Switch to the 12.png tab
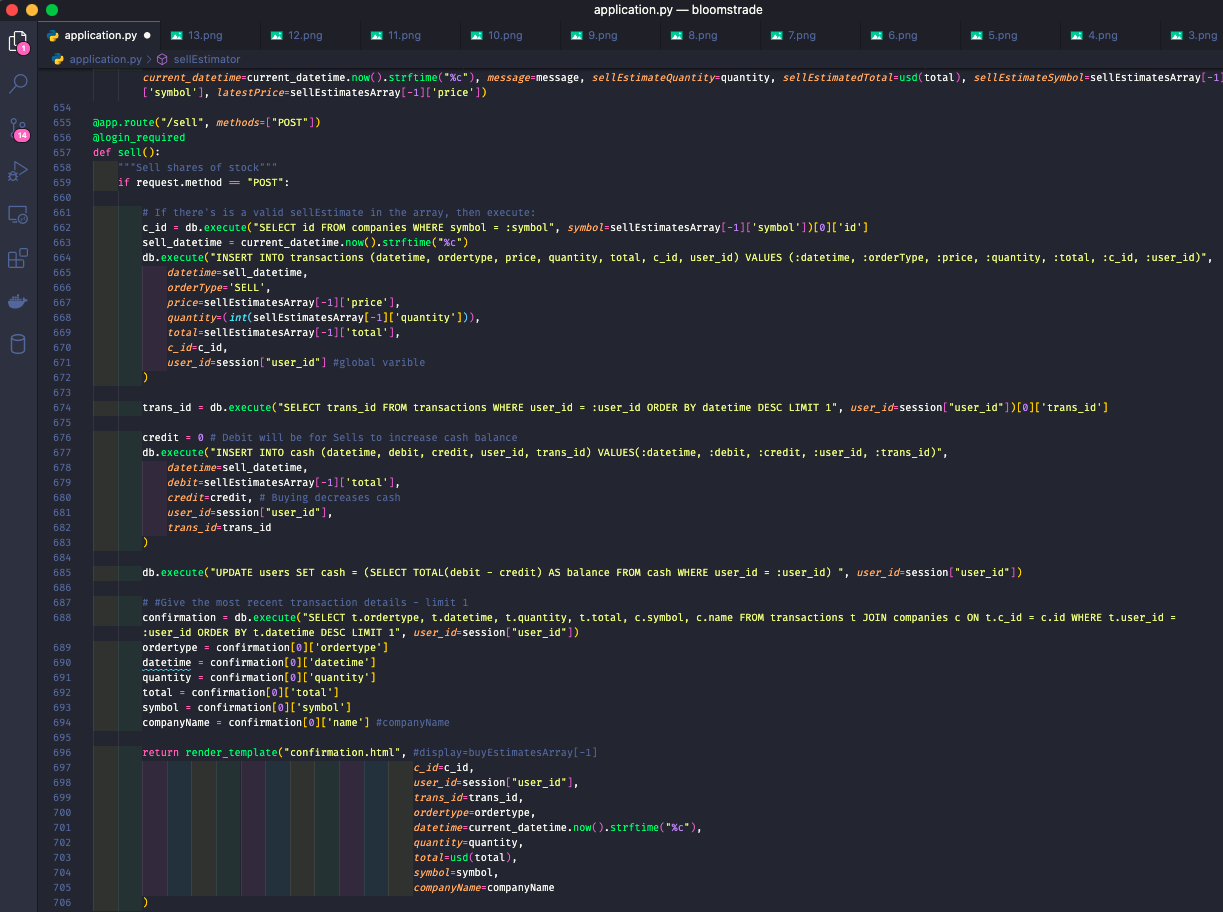Screen dimensions: 1223x912 [x=310, y=35]
